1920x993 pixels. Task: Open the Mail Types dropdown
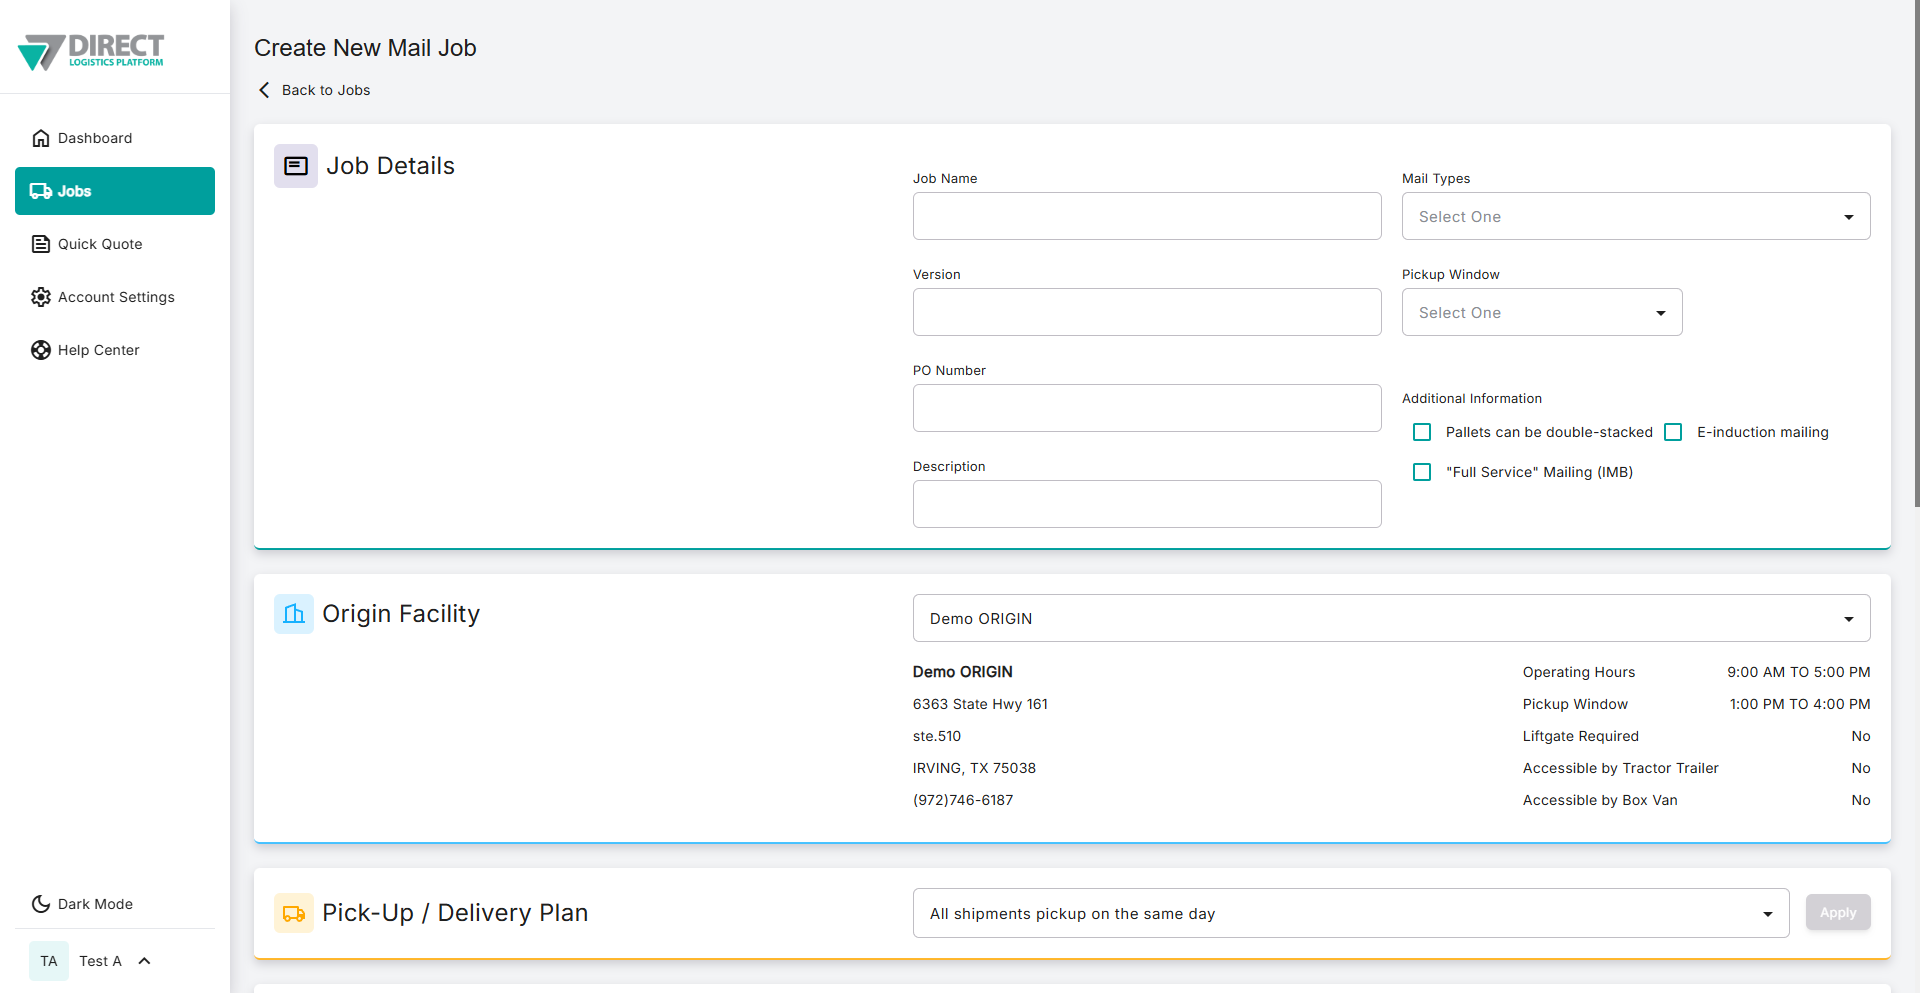tap(1636, 216)
